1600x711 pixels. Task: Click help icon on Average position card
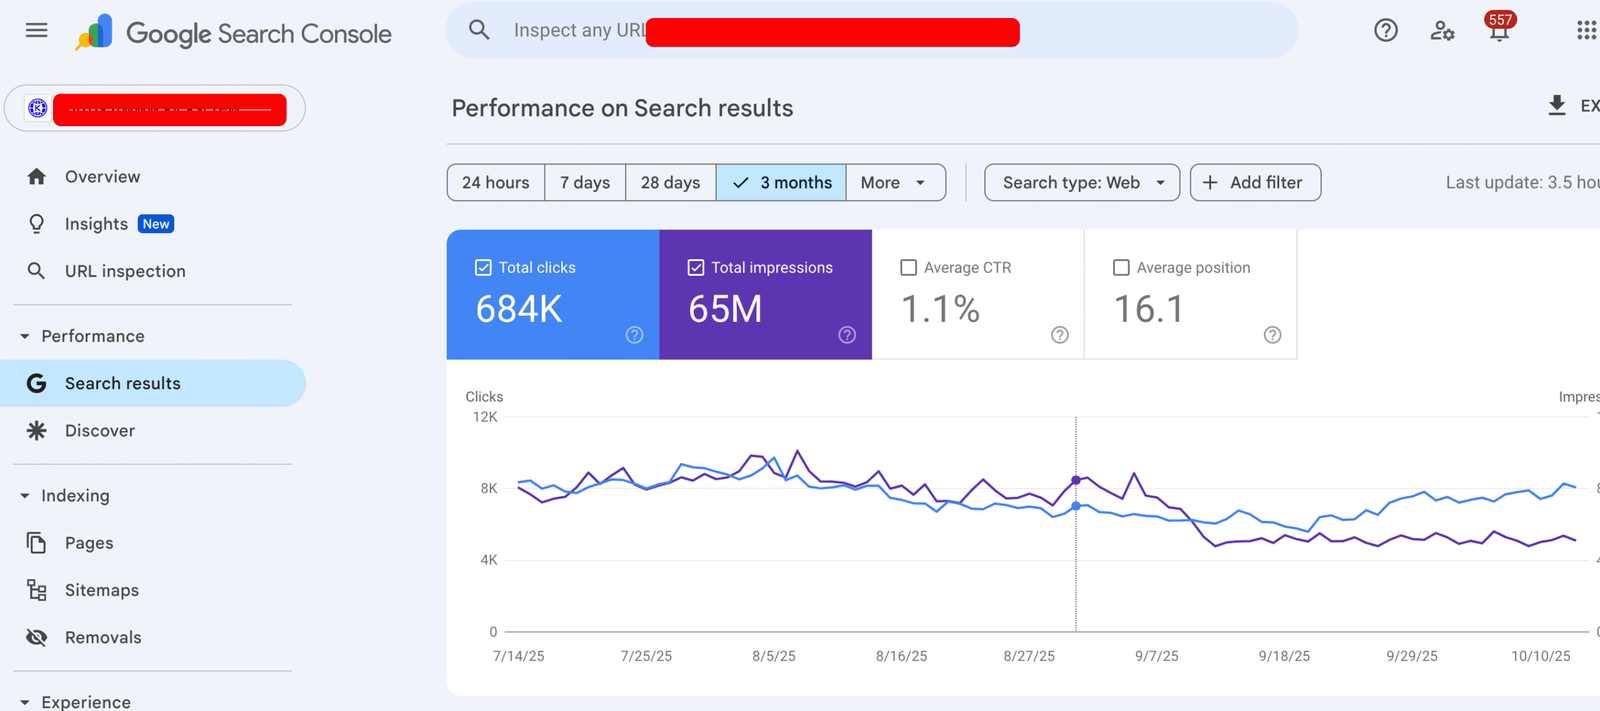pos(1272,335)
